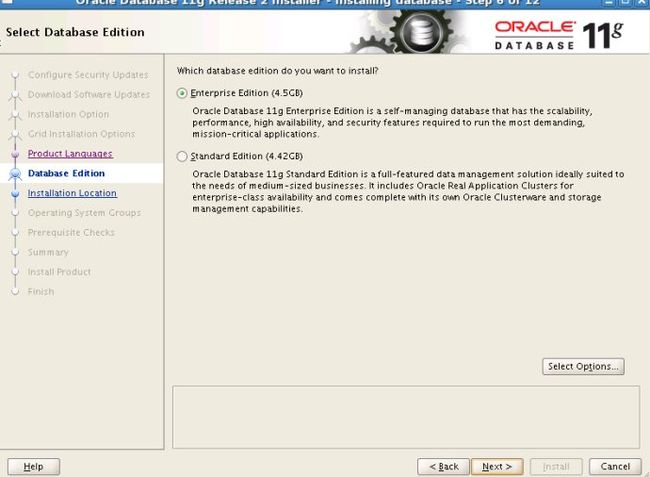Click the Select Database Edition heading
The width and height of the screenshot is (650, 477).
coord(75,32)
